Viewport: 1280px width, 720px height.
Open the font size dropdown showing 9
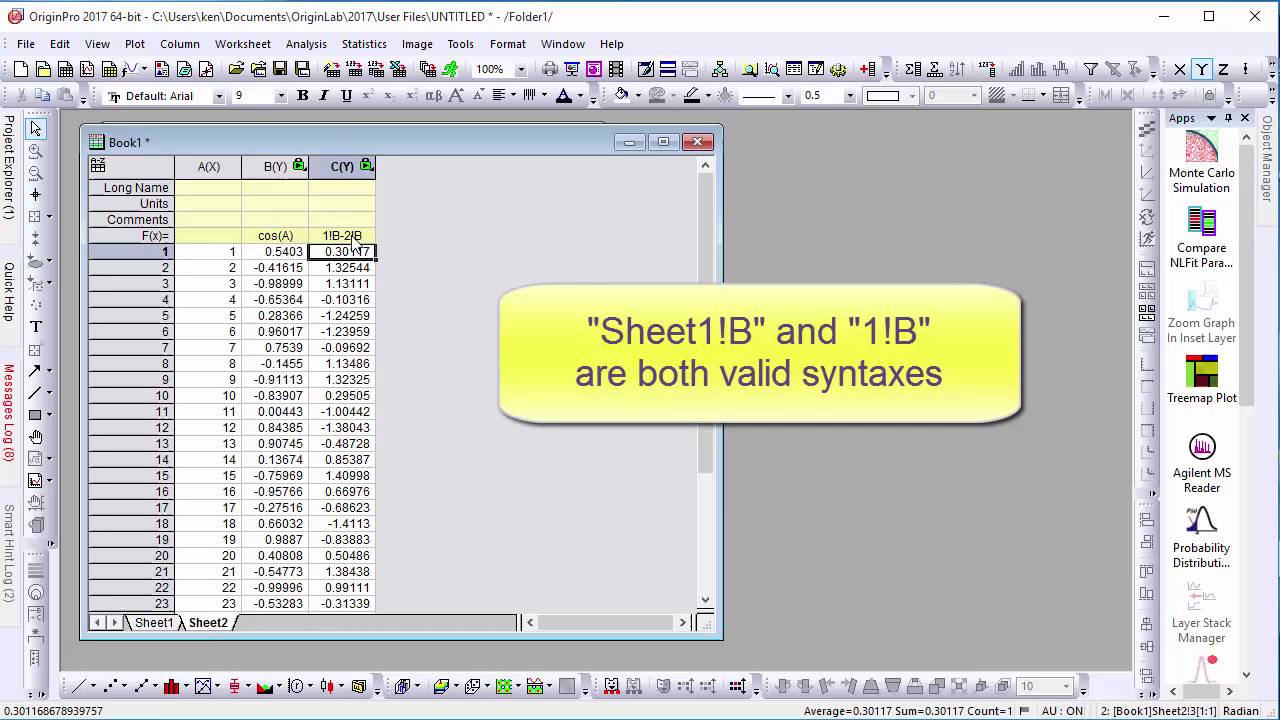tap(280, 96)
